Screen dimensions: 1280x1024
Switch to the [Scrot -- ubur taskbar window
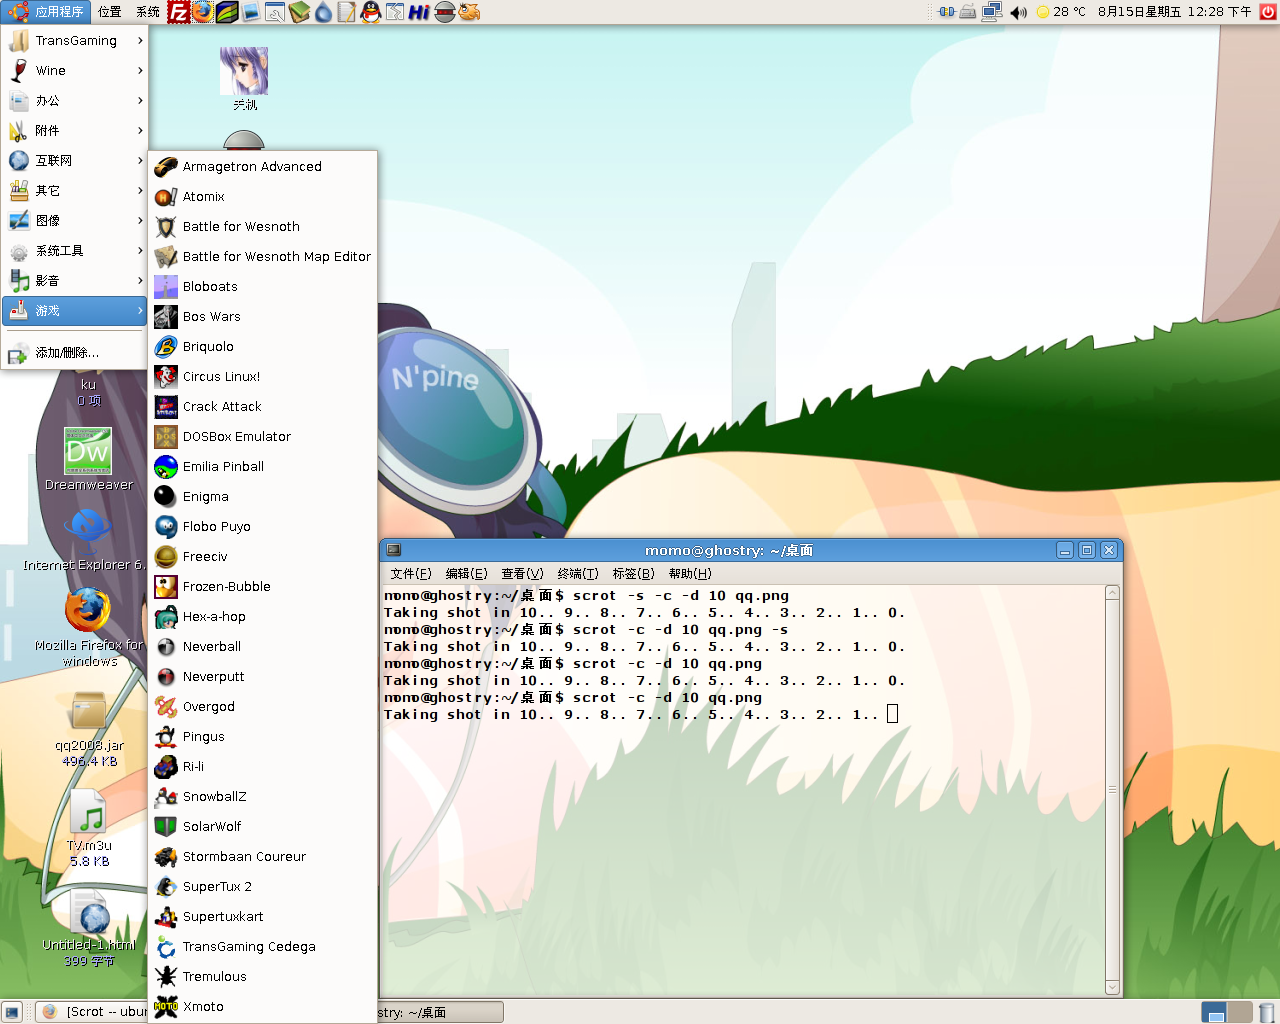coord(92,1012)
